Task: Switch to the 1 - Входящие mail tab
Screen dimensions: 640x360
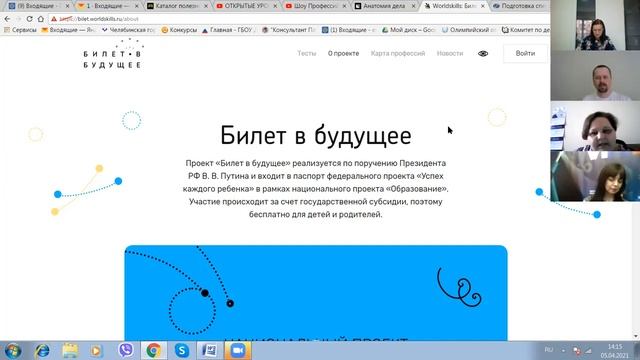Action: pos(107,6)
